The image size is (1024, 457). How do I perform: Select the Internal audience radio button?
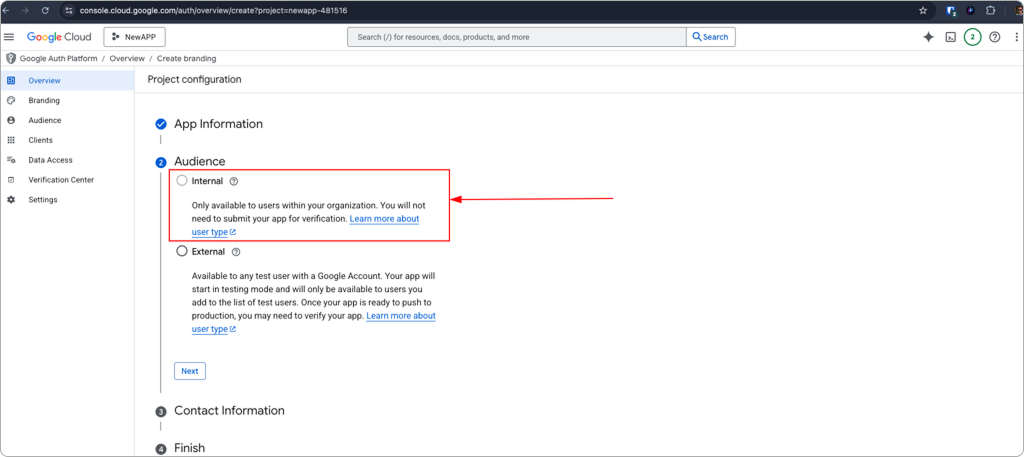pos(181,181)
